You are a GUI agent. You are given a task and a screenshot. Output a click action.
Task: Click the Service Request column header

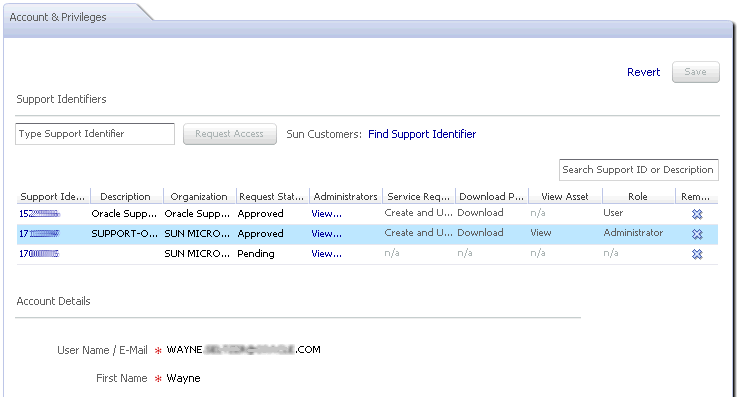point(418,196)
